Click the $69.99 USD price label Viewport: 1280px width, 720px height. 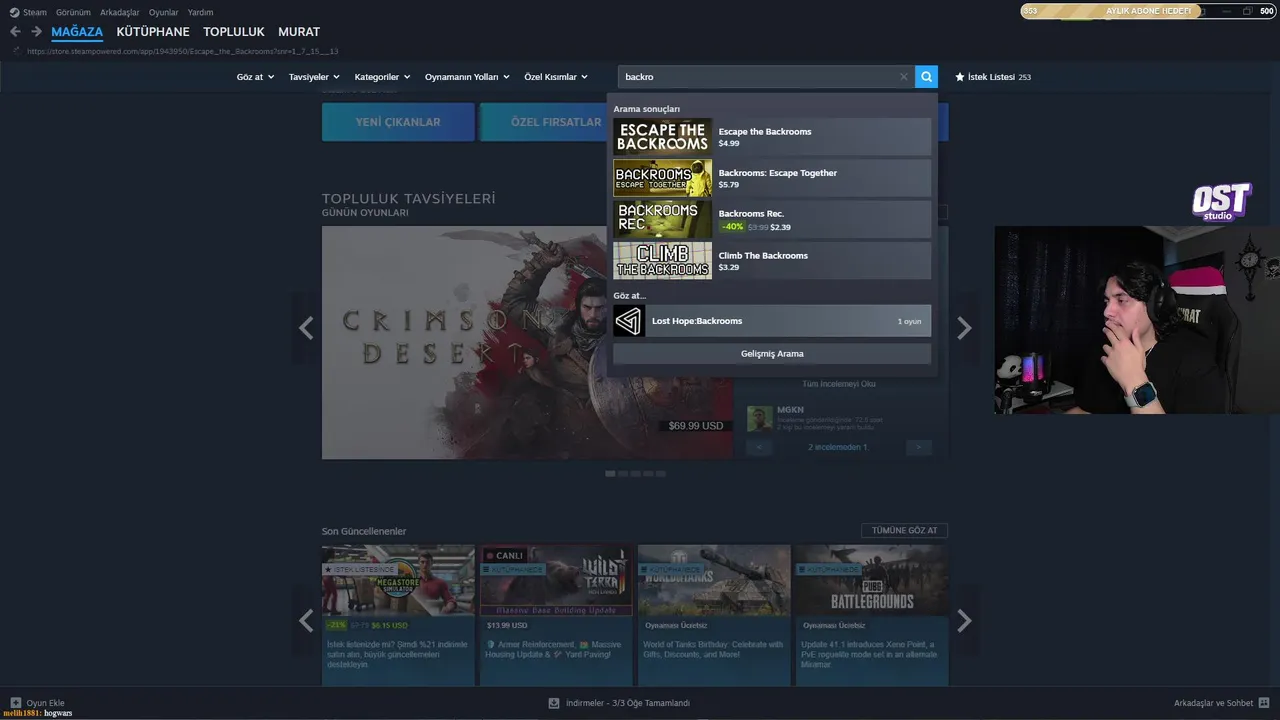click(x=696, y=426)
